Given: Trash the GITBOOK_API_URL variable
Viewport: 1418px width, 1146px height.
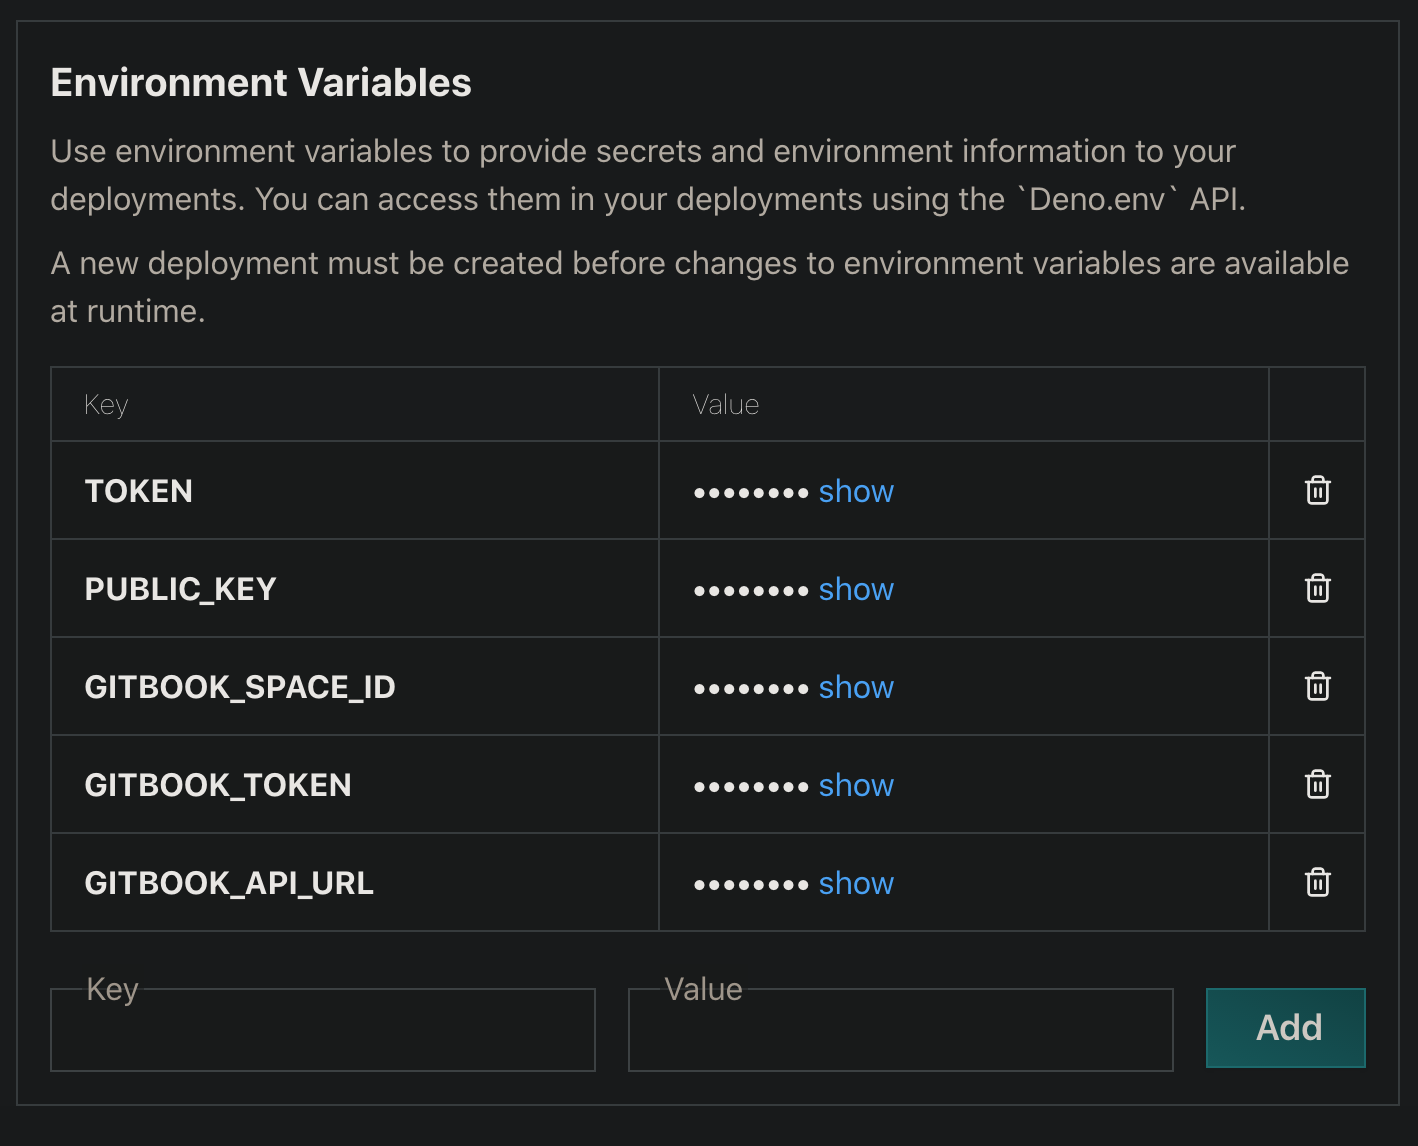Looking at the screenshot, I should [1317, 883].
